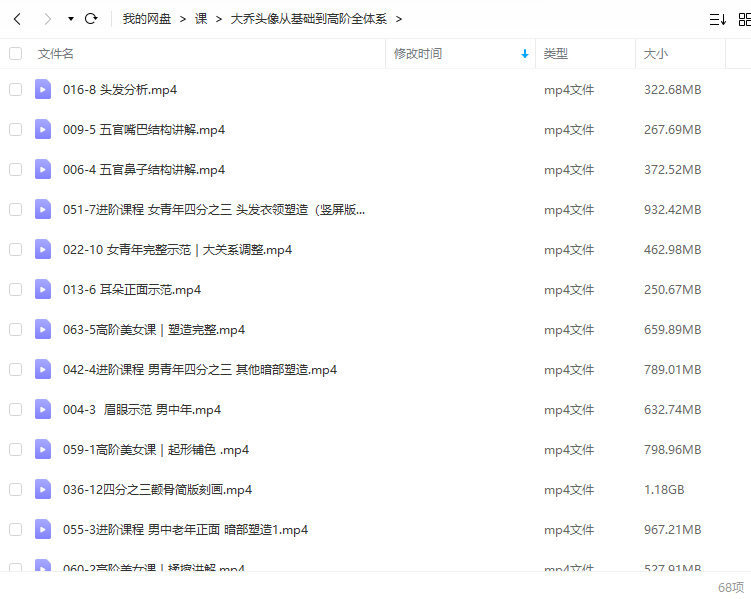The image size is (751, 599).
Task: Toggle the 修改时间 sort direction arrow
Action: click(525, 54)
